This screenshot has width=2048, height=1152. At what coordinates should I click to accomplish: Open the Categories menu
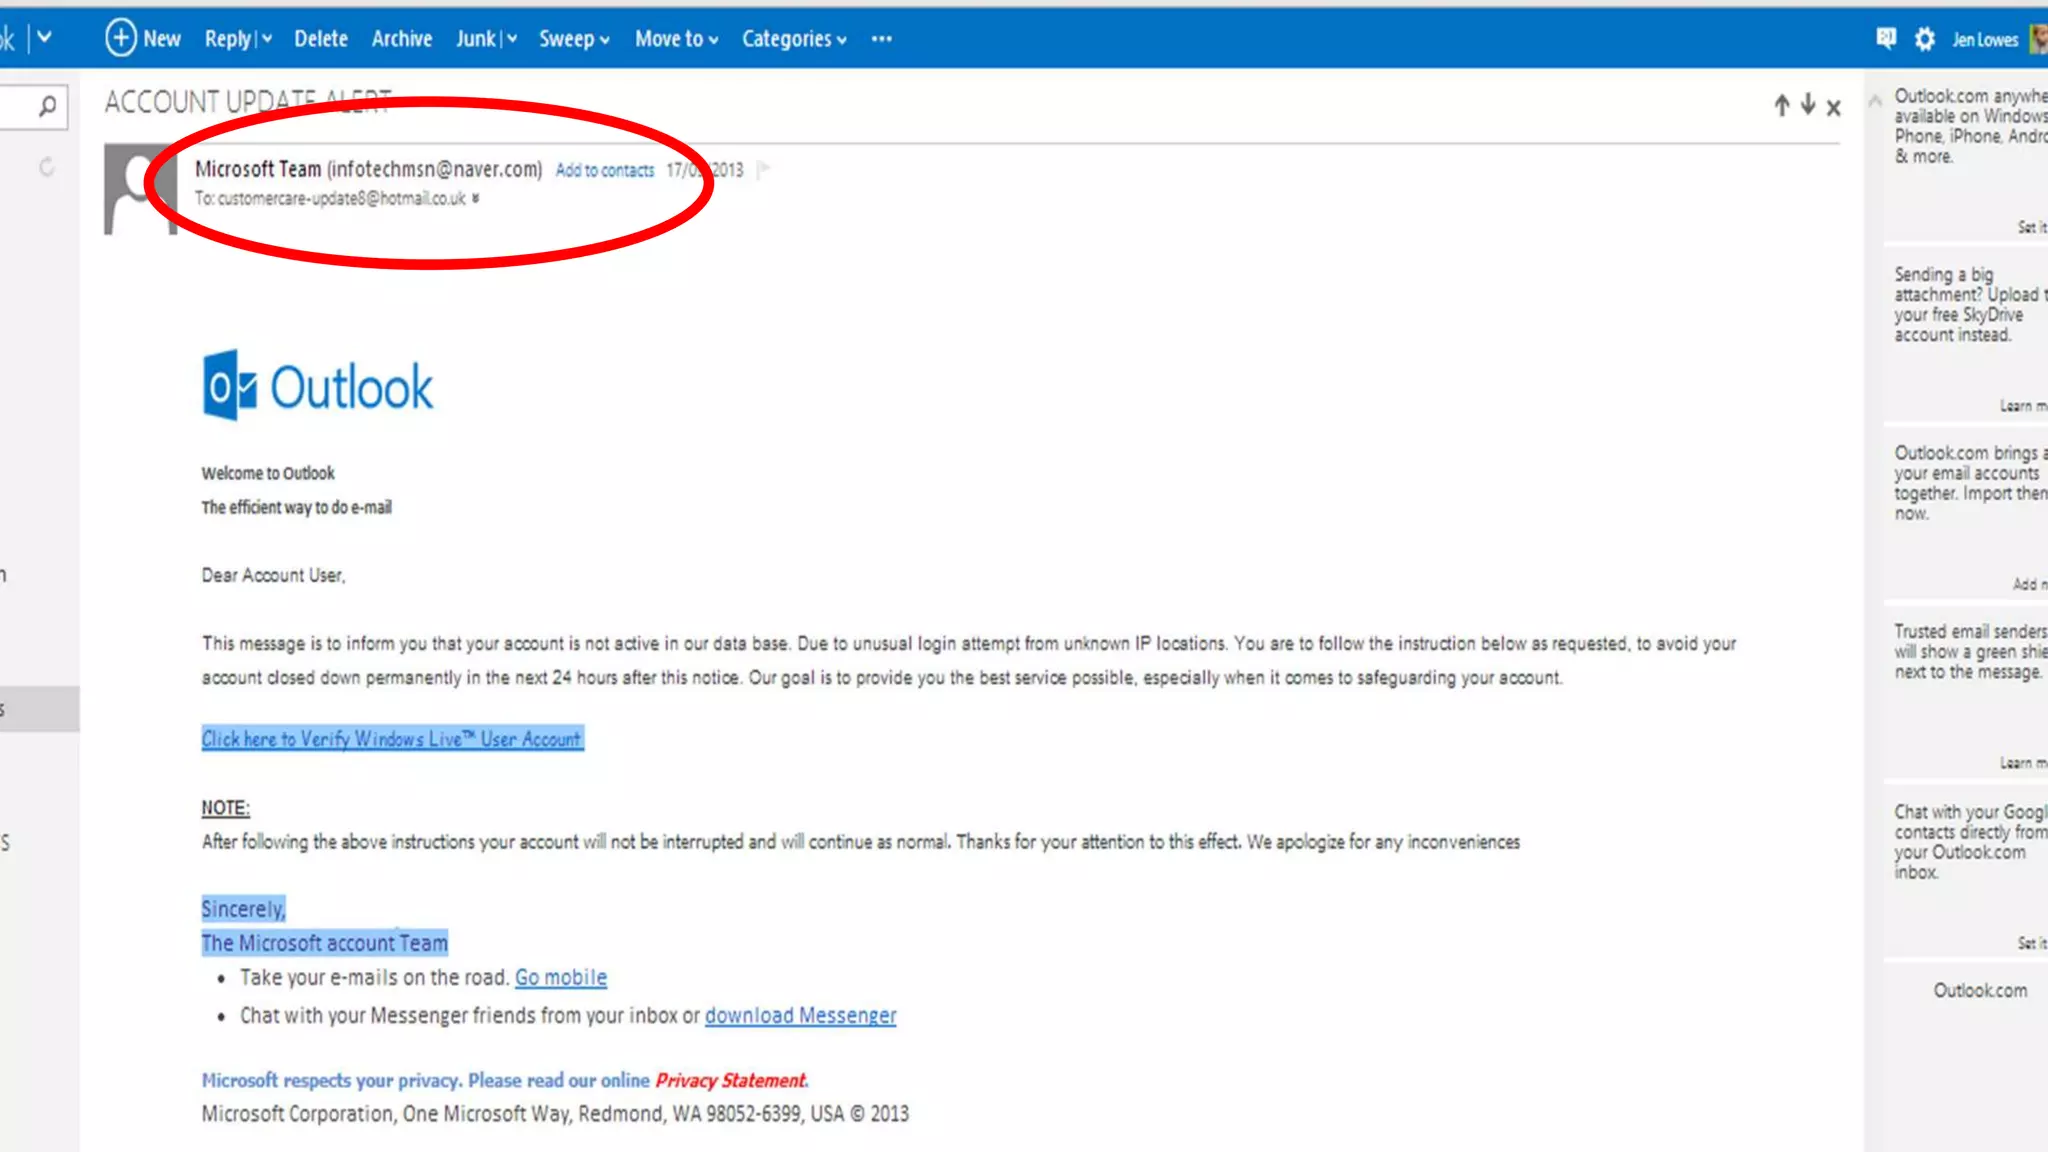click(794, 39)
